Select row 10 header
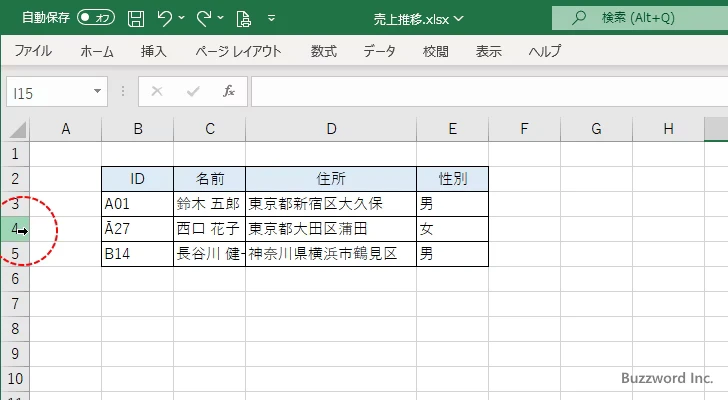 coord(15,379)
